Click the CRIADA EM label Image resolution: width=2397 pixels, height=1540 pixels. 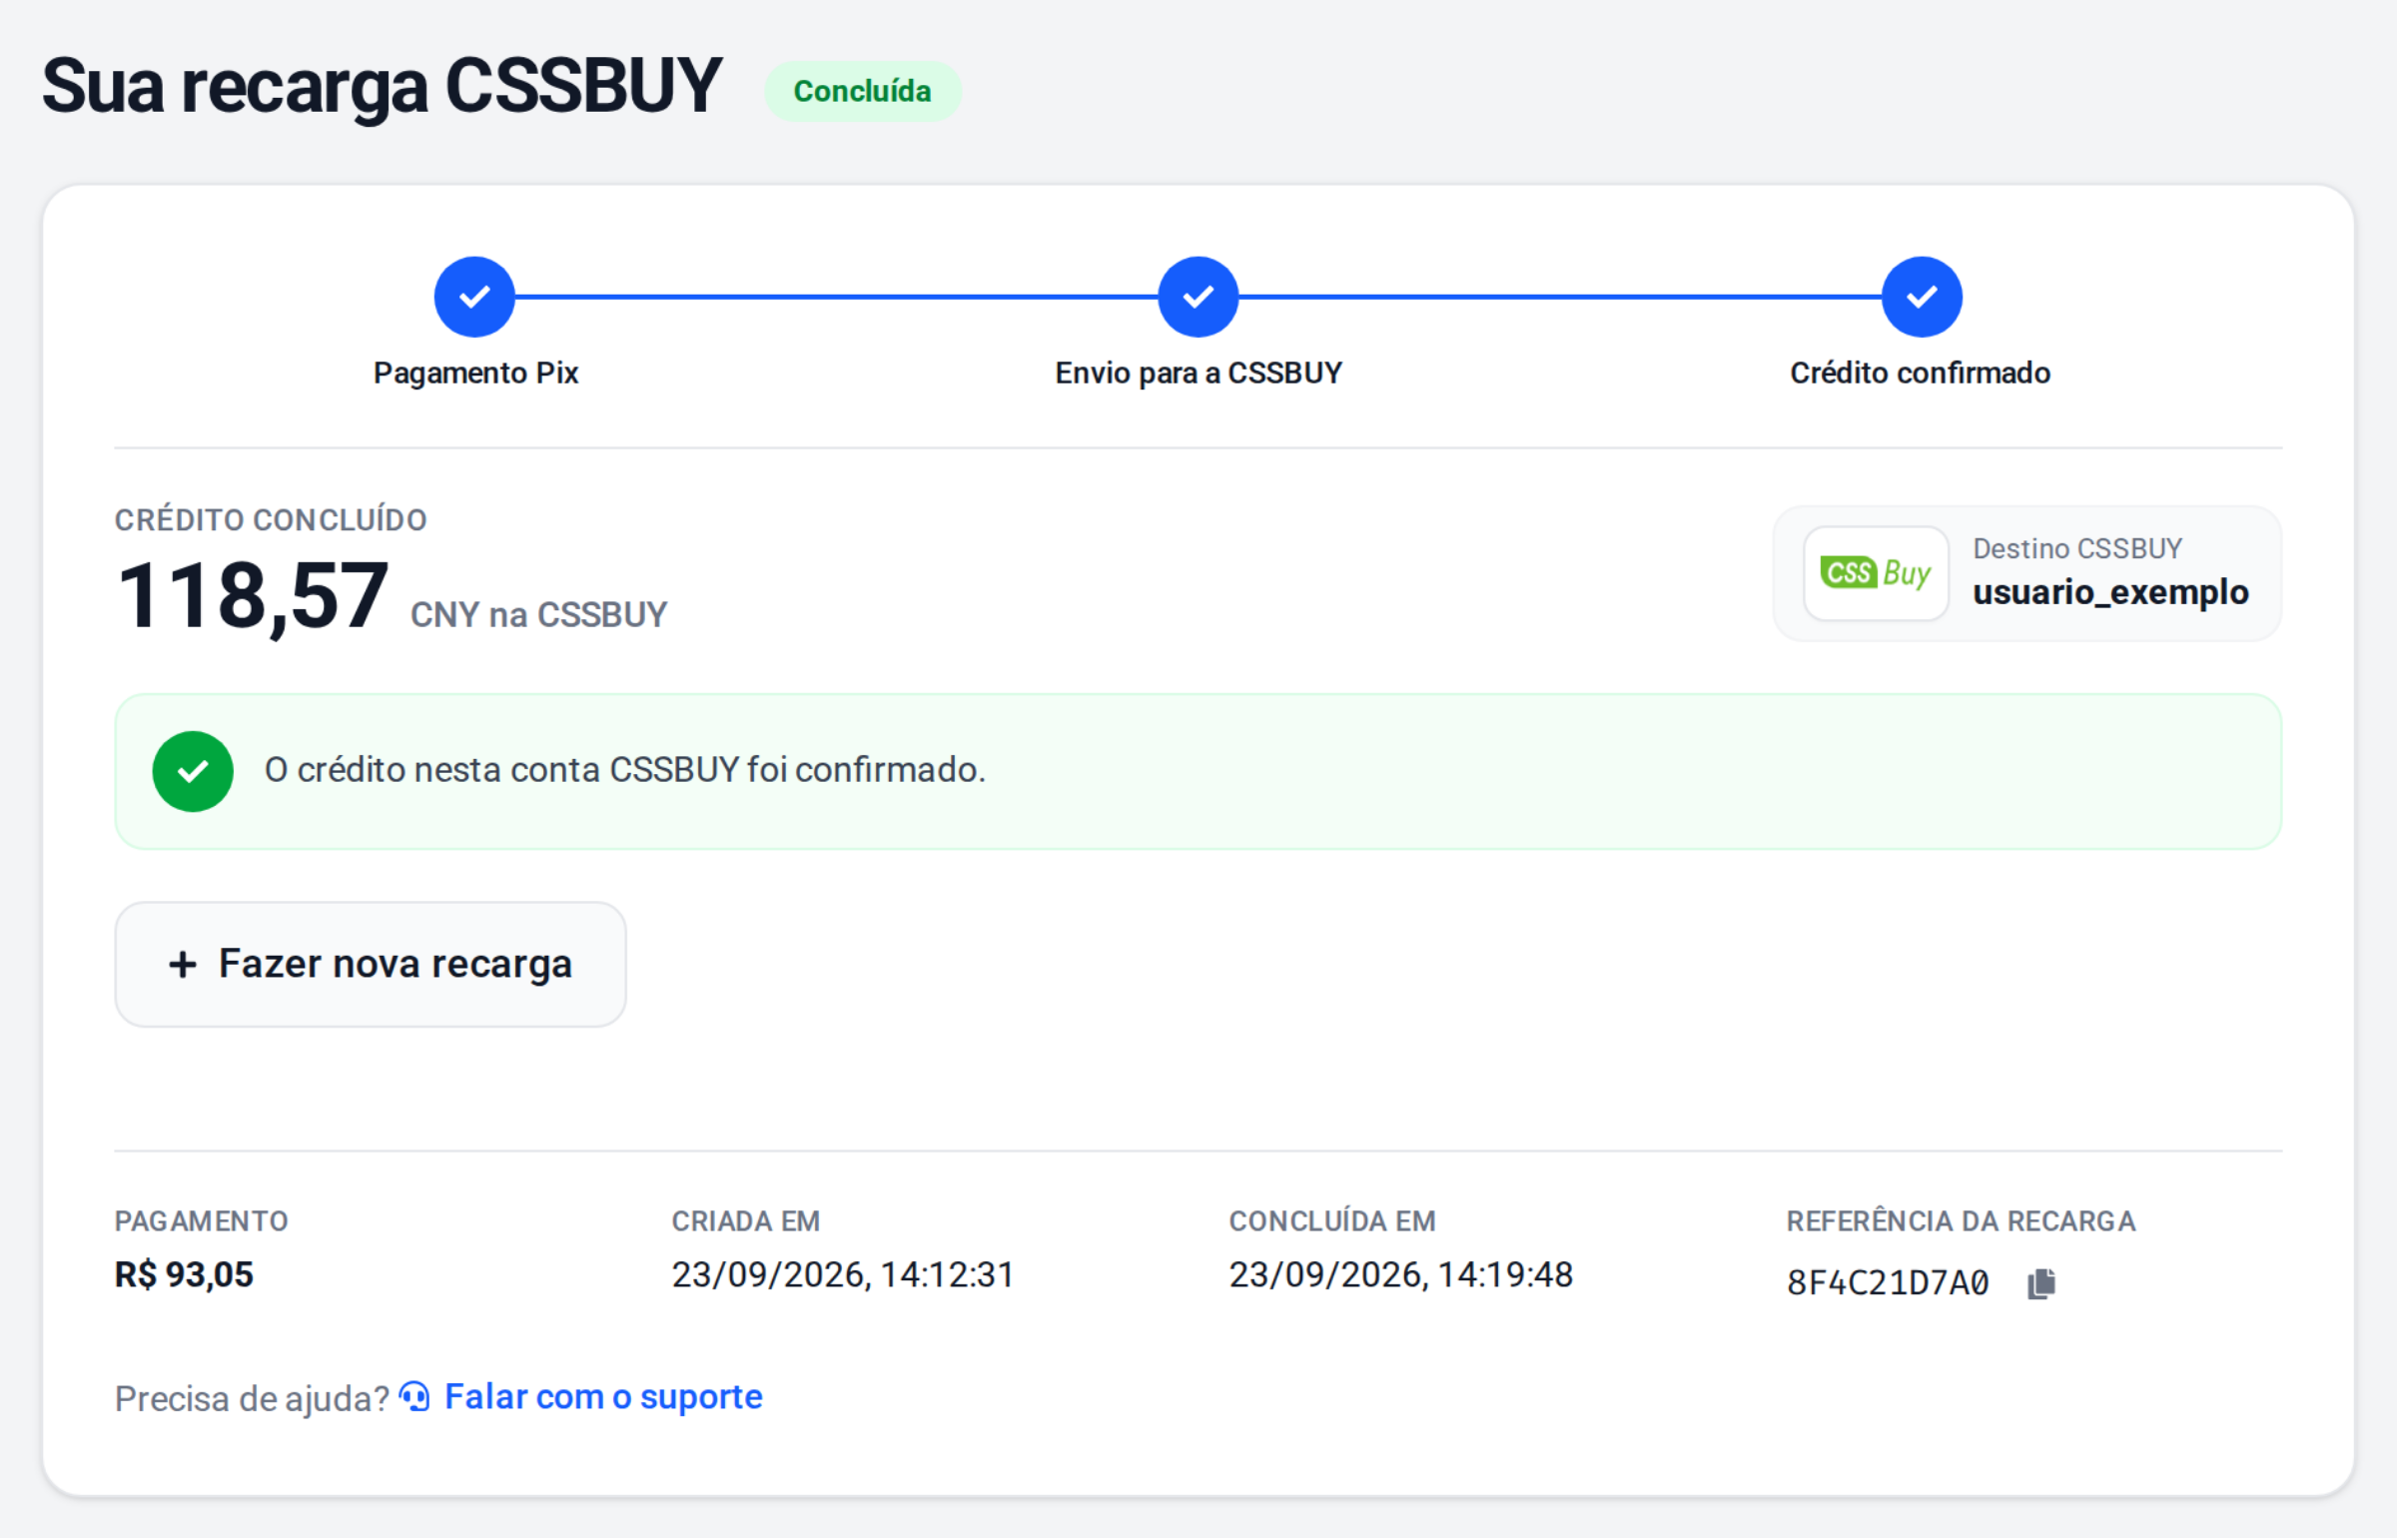tap(745, 1221)
